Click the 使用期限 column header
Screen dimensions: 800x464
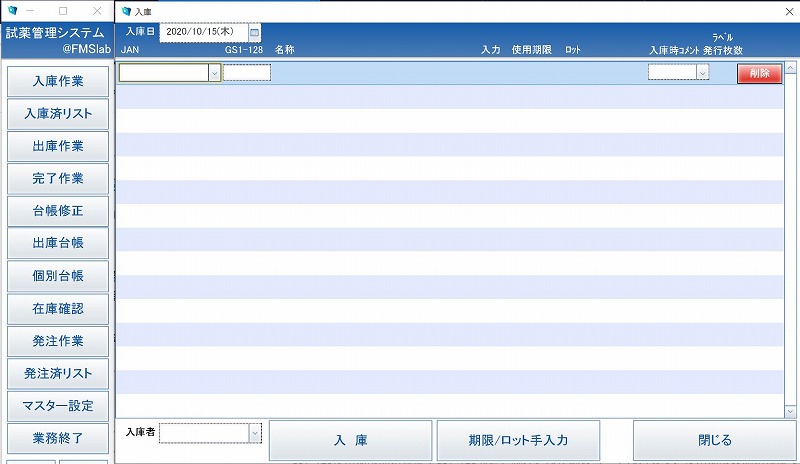(532, 50)
